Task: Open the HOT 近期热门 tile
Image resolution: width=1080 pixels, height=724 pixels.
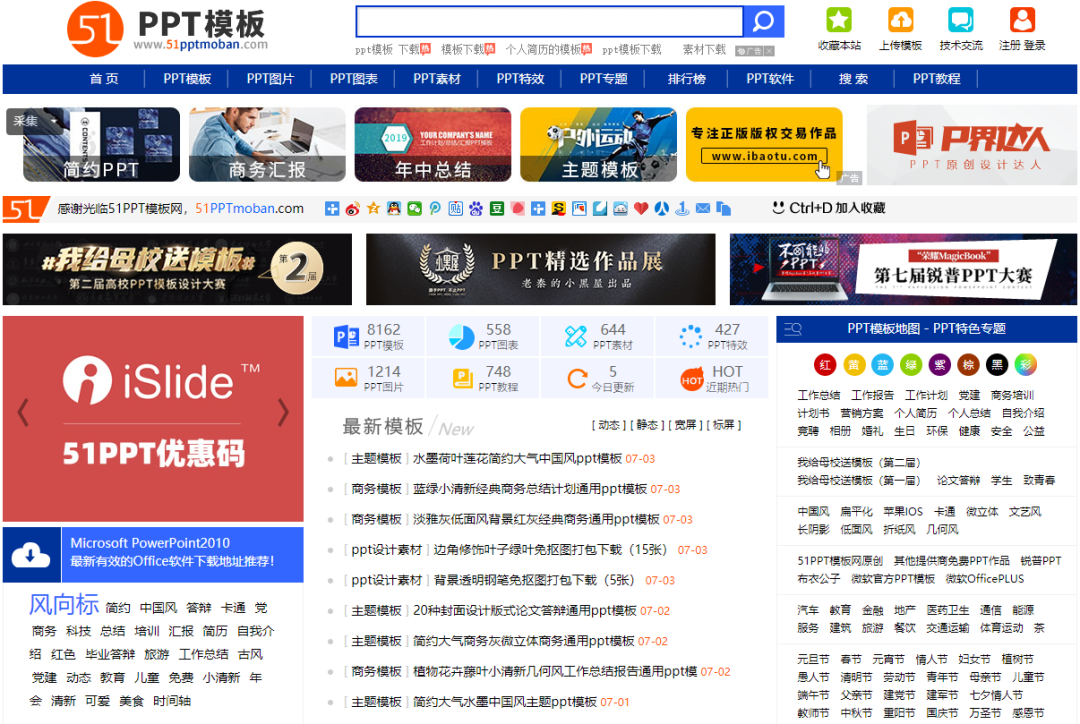Action: click(712, 378)
